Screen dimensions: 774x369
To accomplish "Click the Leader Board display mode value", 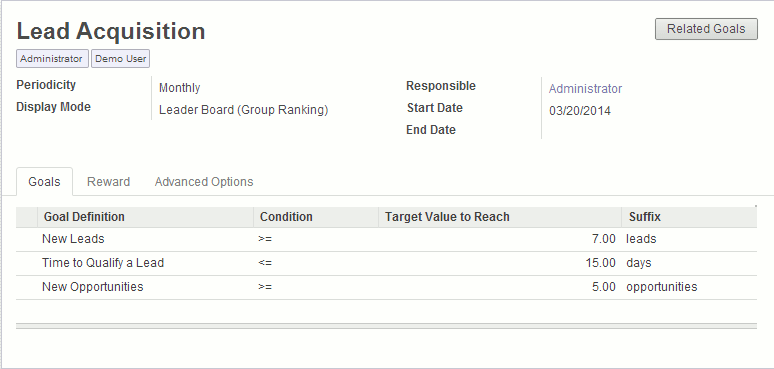I will (x=243, y=110).
